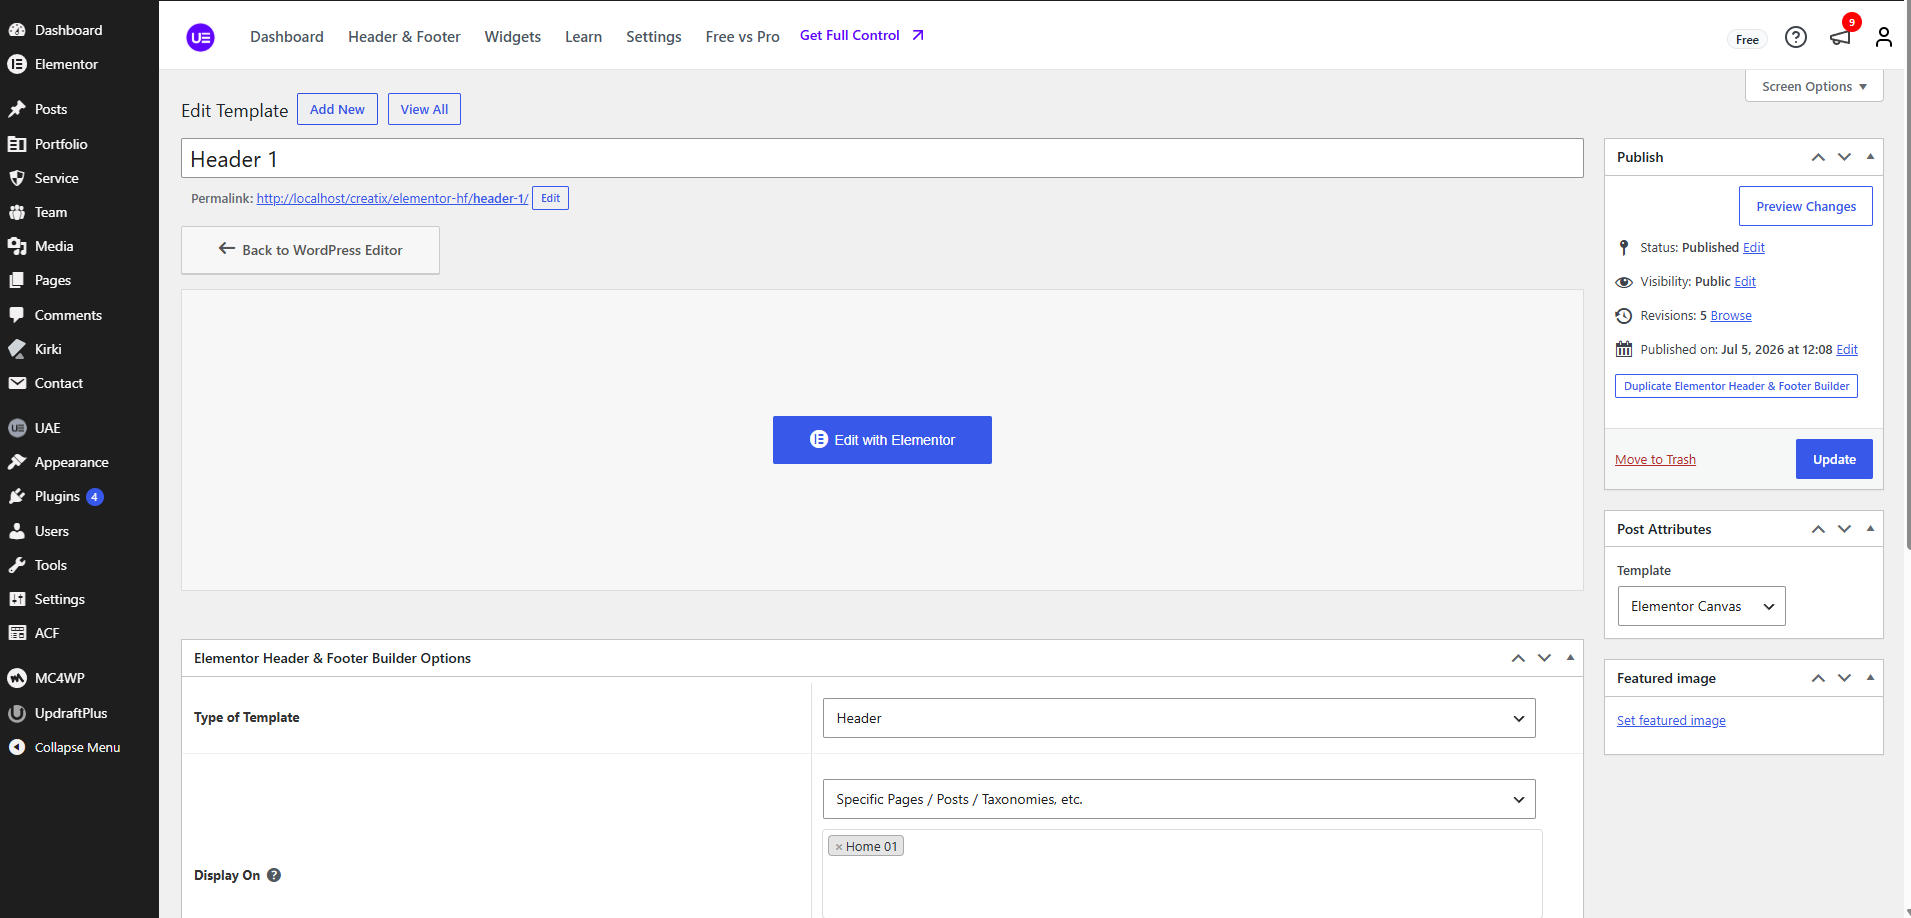Click the Appearance paintbrush icon
The height and width of the screenshot is (918, 1911).
(x=17, y=462)
